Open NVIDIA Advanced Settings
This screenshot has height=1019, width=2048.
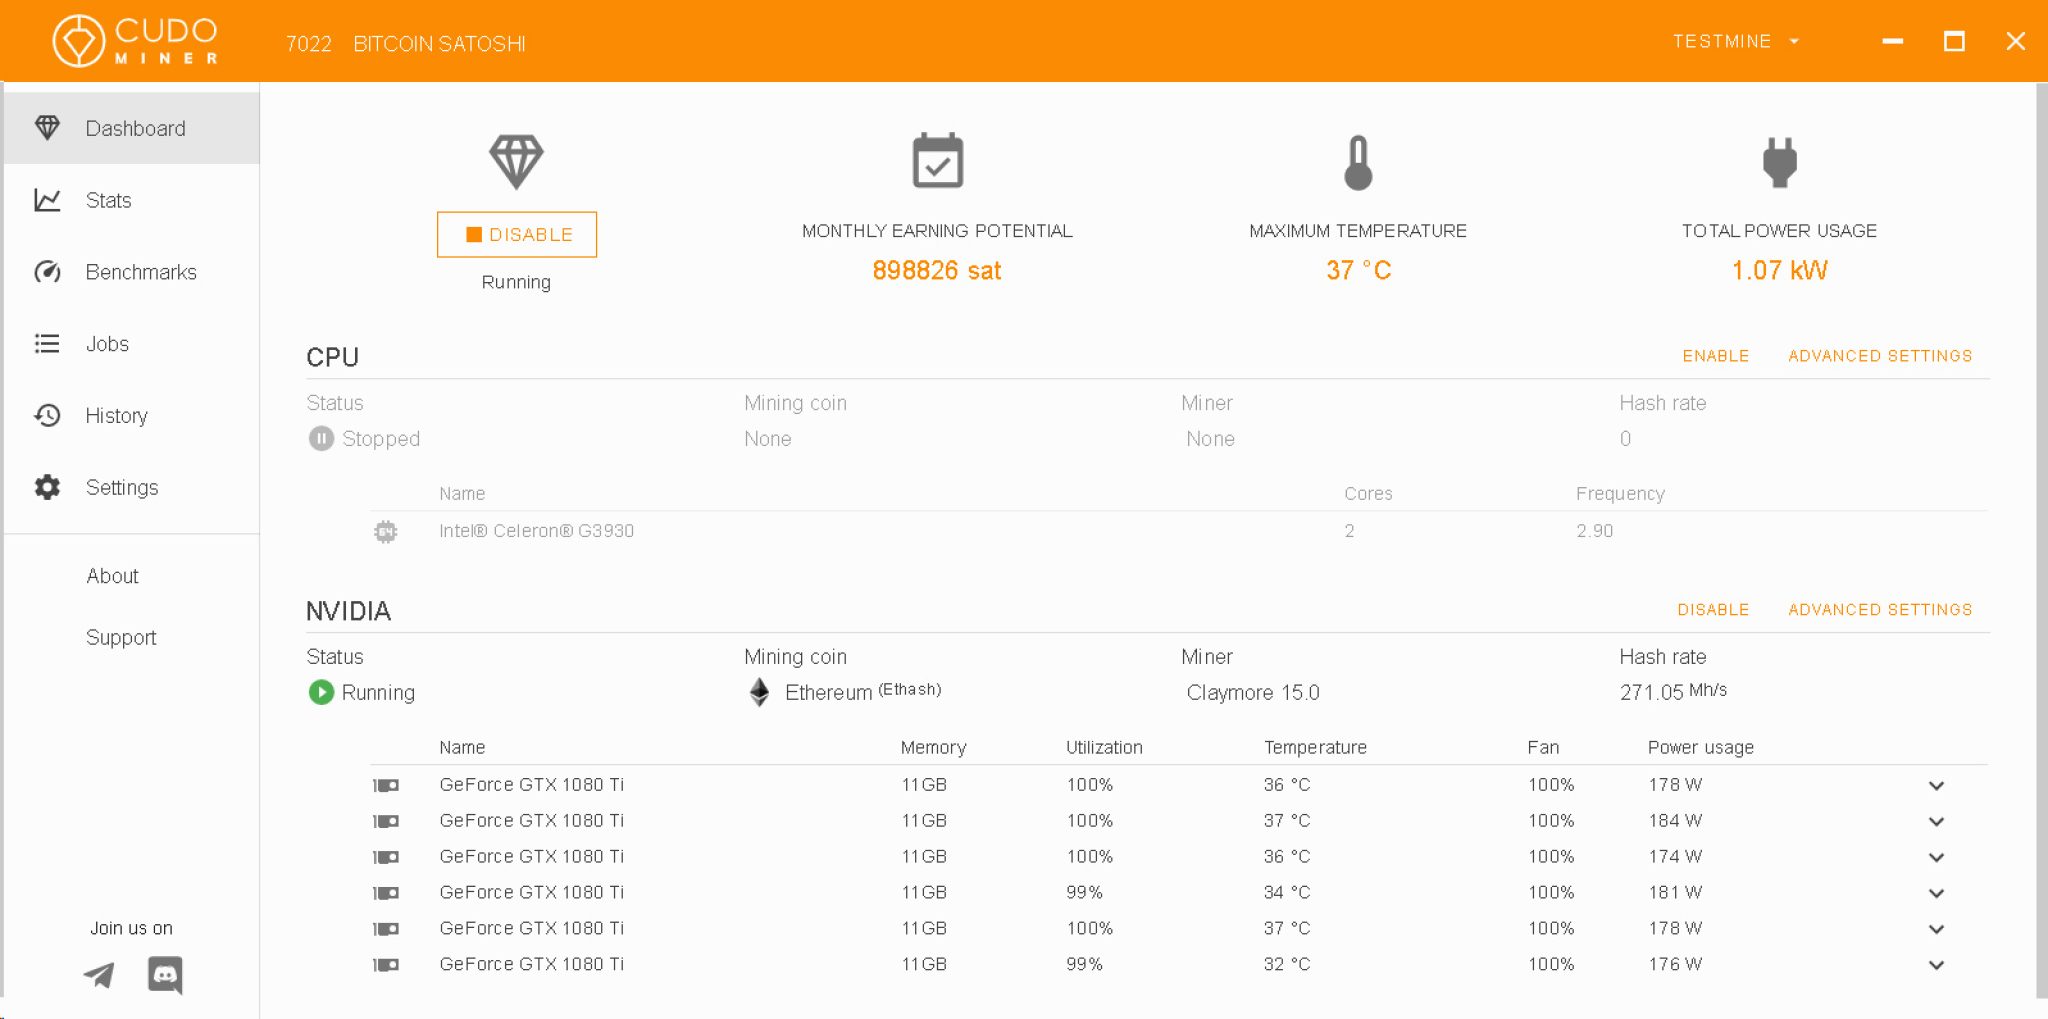point(1880,609)
